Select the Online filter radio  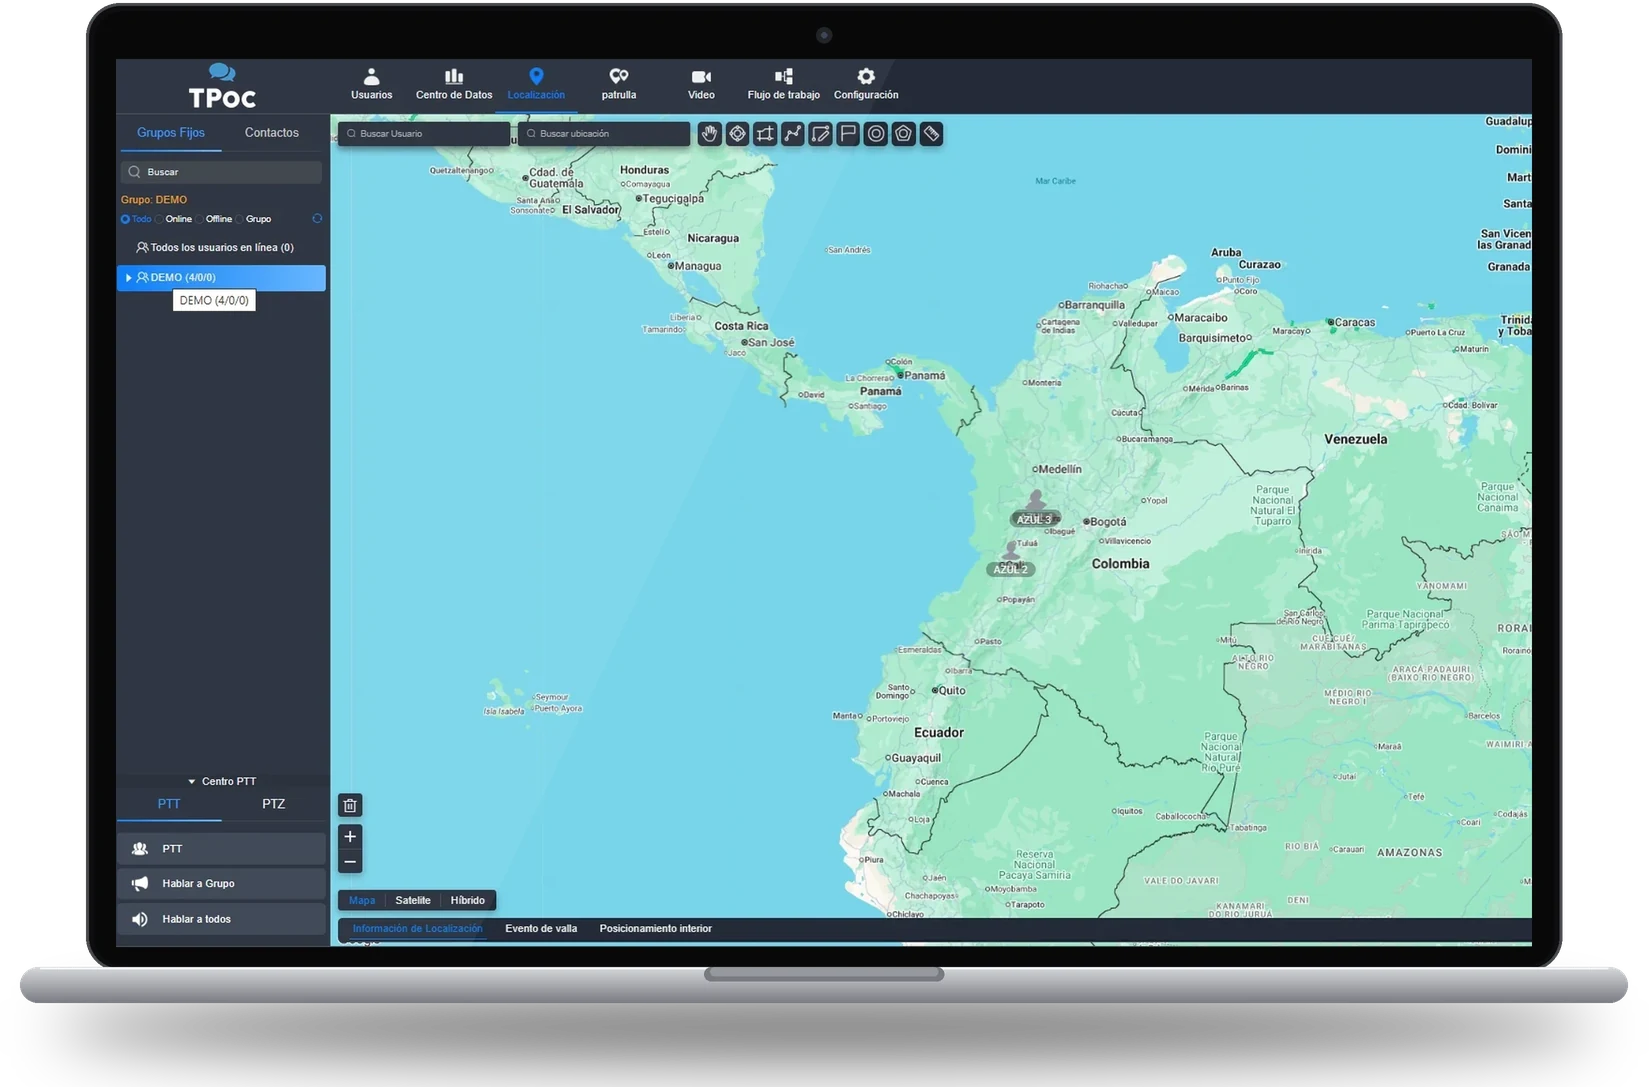159,219
